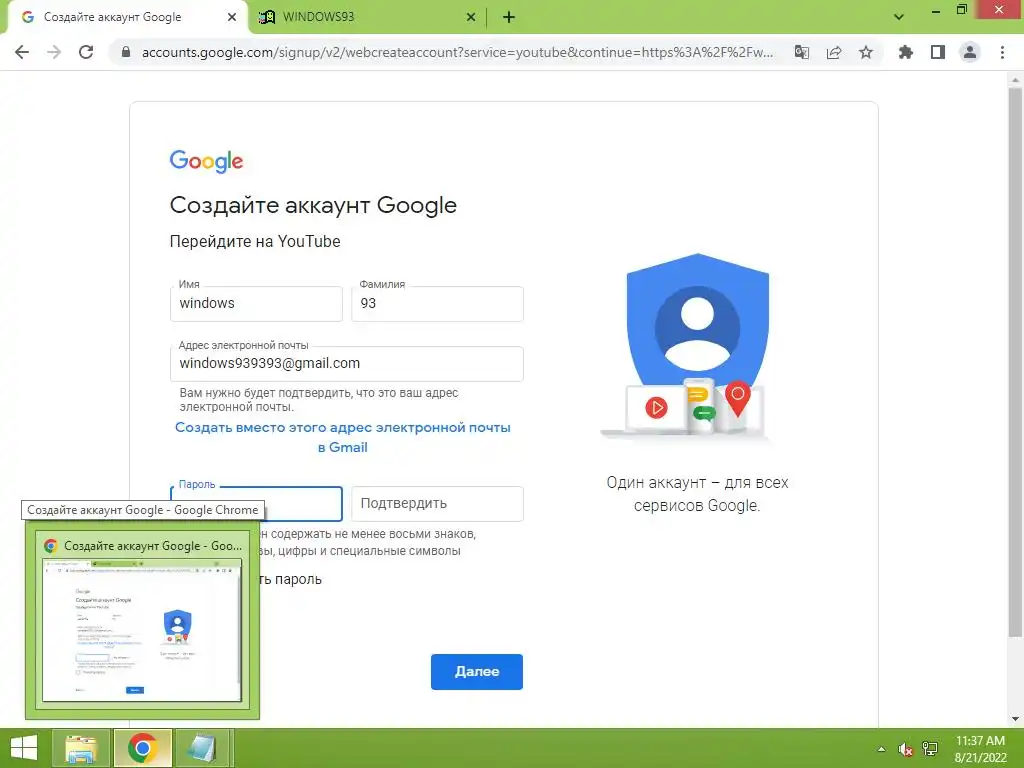Click the blue Далее button
Image resolution: width=1024 pixels, height=768 pixels.
tap(477, 671)
